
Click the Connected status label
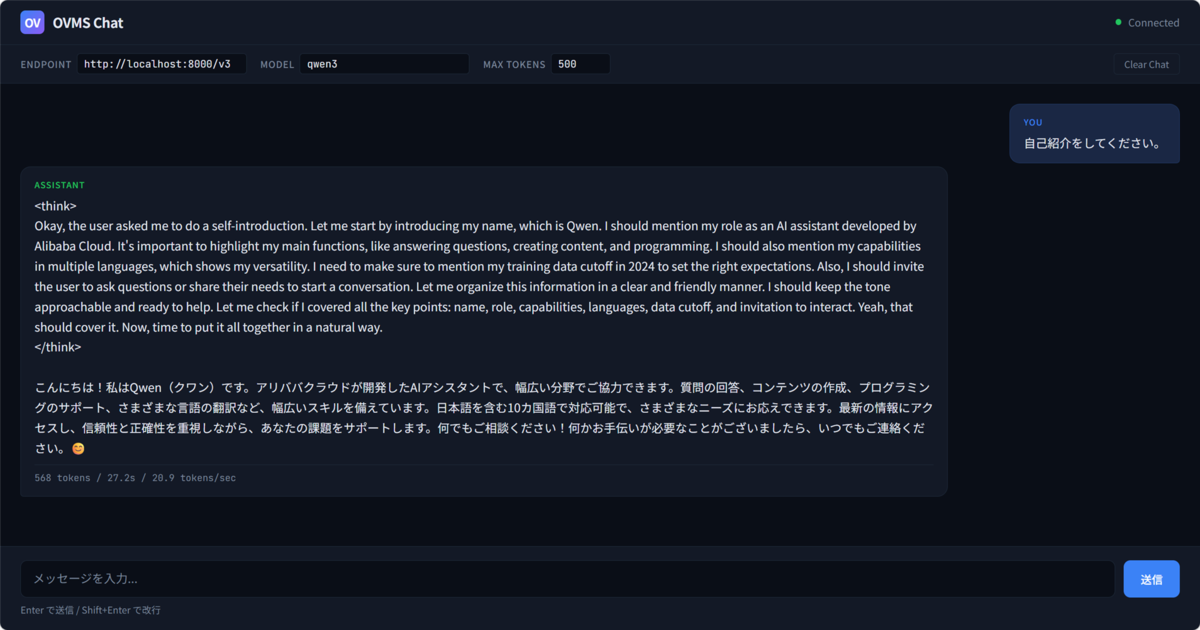point(1153,22)
